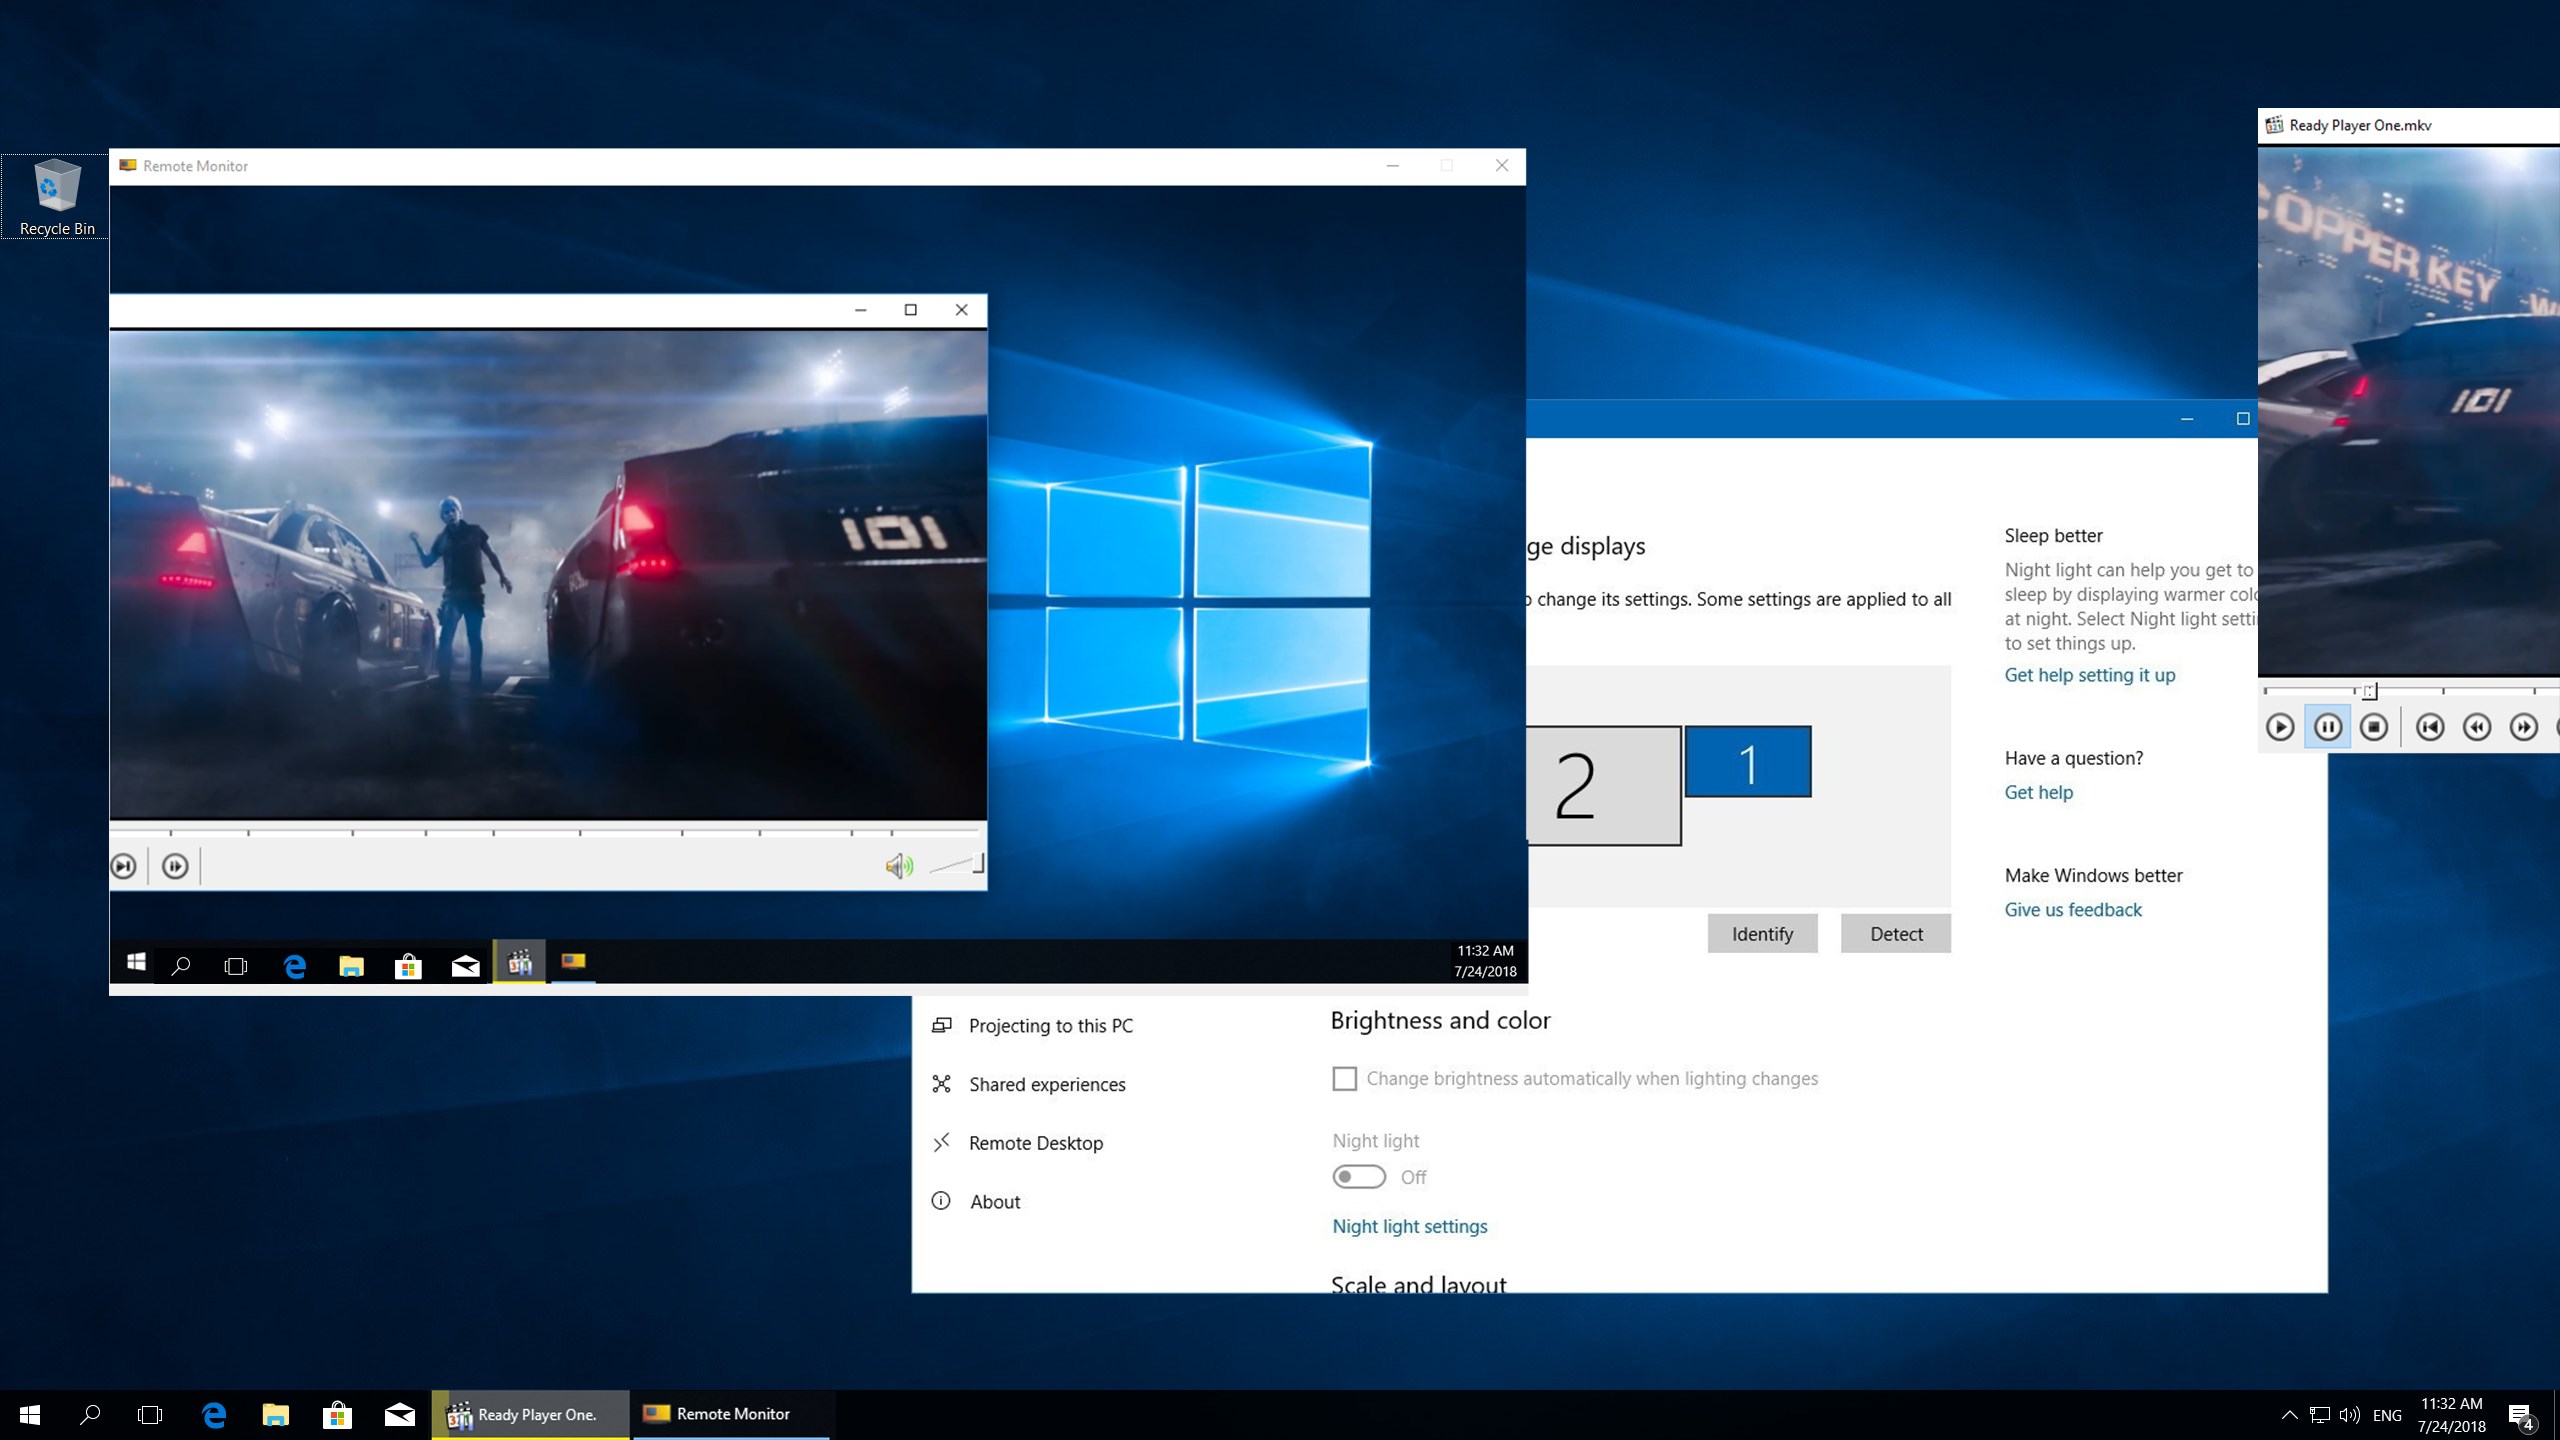Open the ENG language selector
The height and width of the screenshot is (1440, 2560).
(2387, 1414)
